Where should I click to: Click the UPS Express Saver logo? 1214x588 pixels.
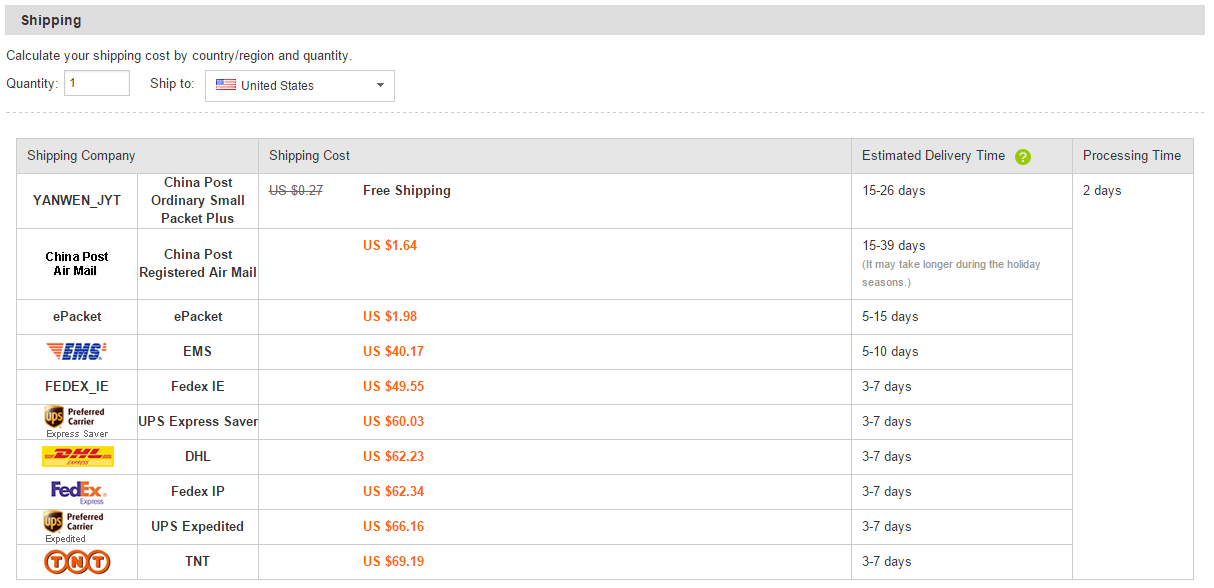point(76,421)
